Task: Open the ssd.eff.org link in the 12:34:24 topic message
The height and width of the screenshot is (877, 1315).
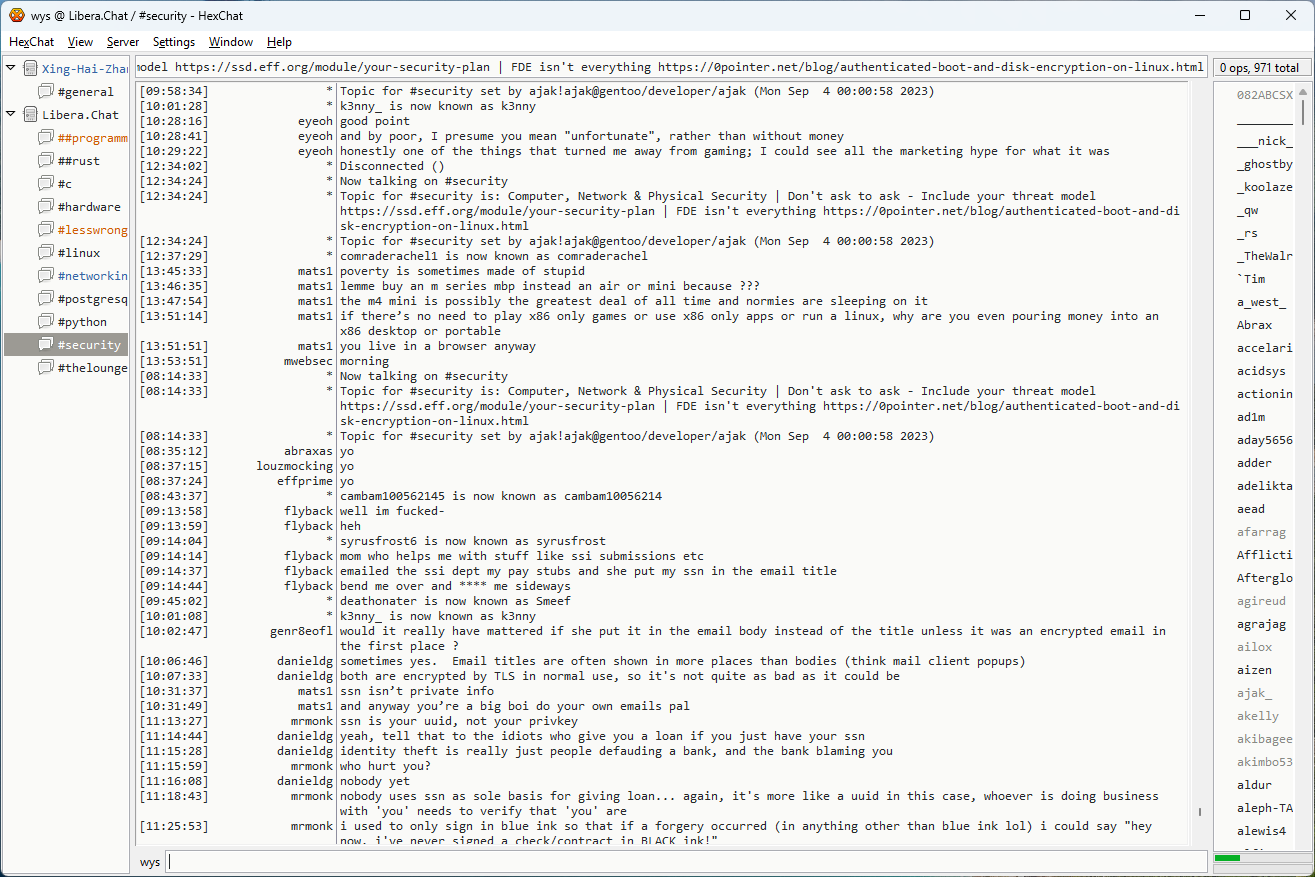Action: tap(497, 212)
